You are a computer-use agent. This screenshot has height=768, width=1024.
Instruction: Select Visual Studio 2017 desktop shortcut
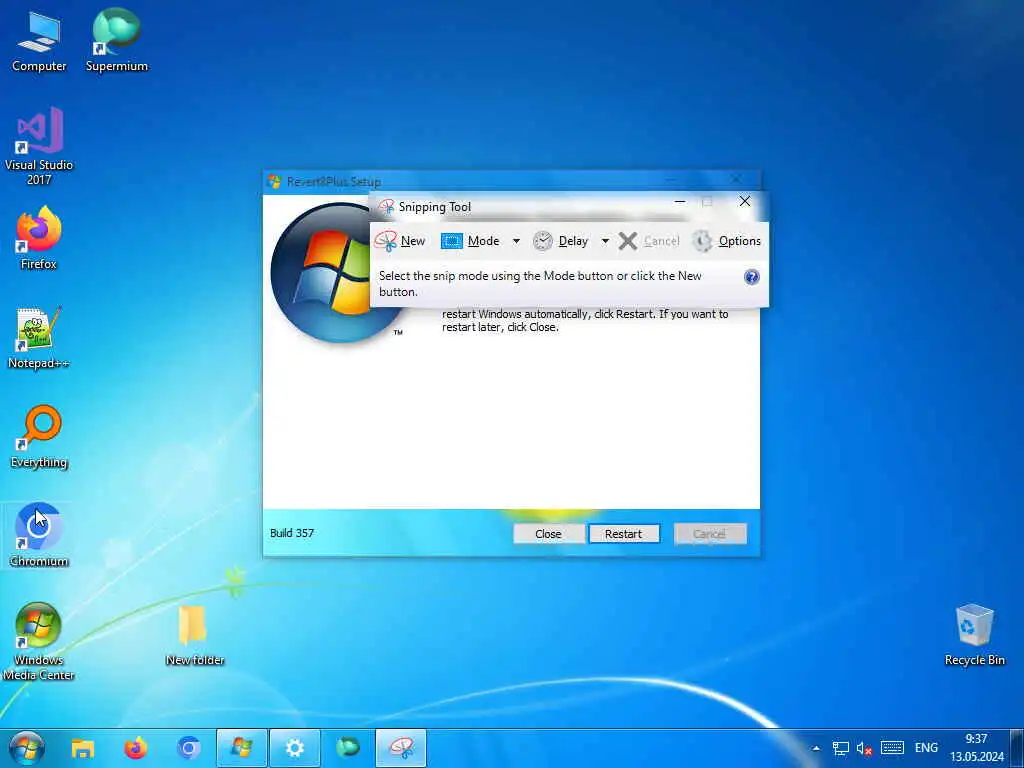click(39, 146)
